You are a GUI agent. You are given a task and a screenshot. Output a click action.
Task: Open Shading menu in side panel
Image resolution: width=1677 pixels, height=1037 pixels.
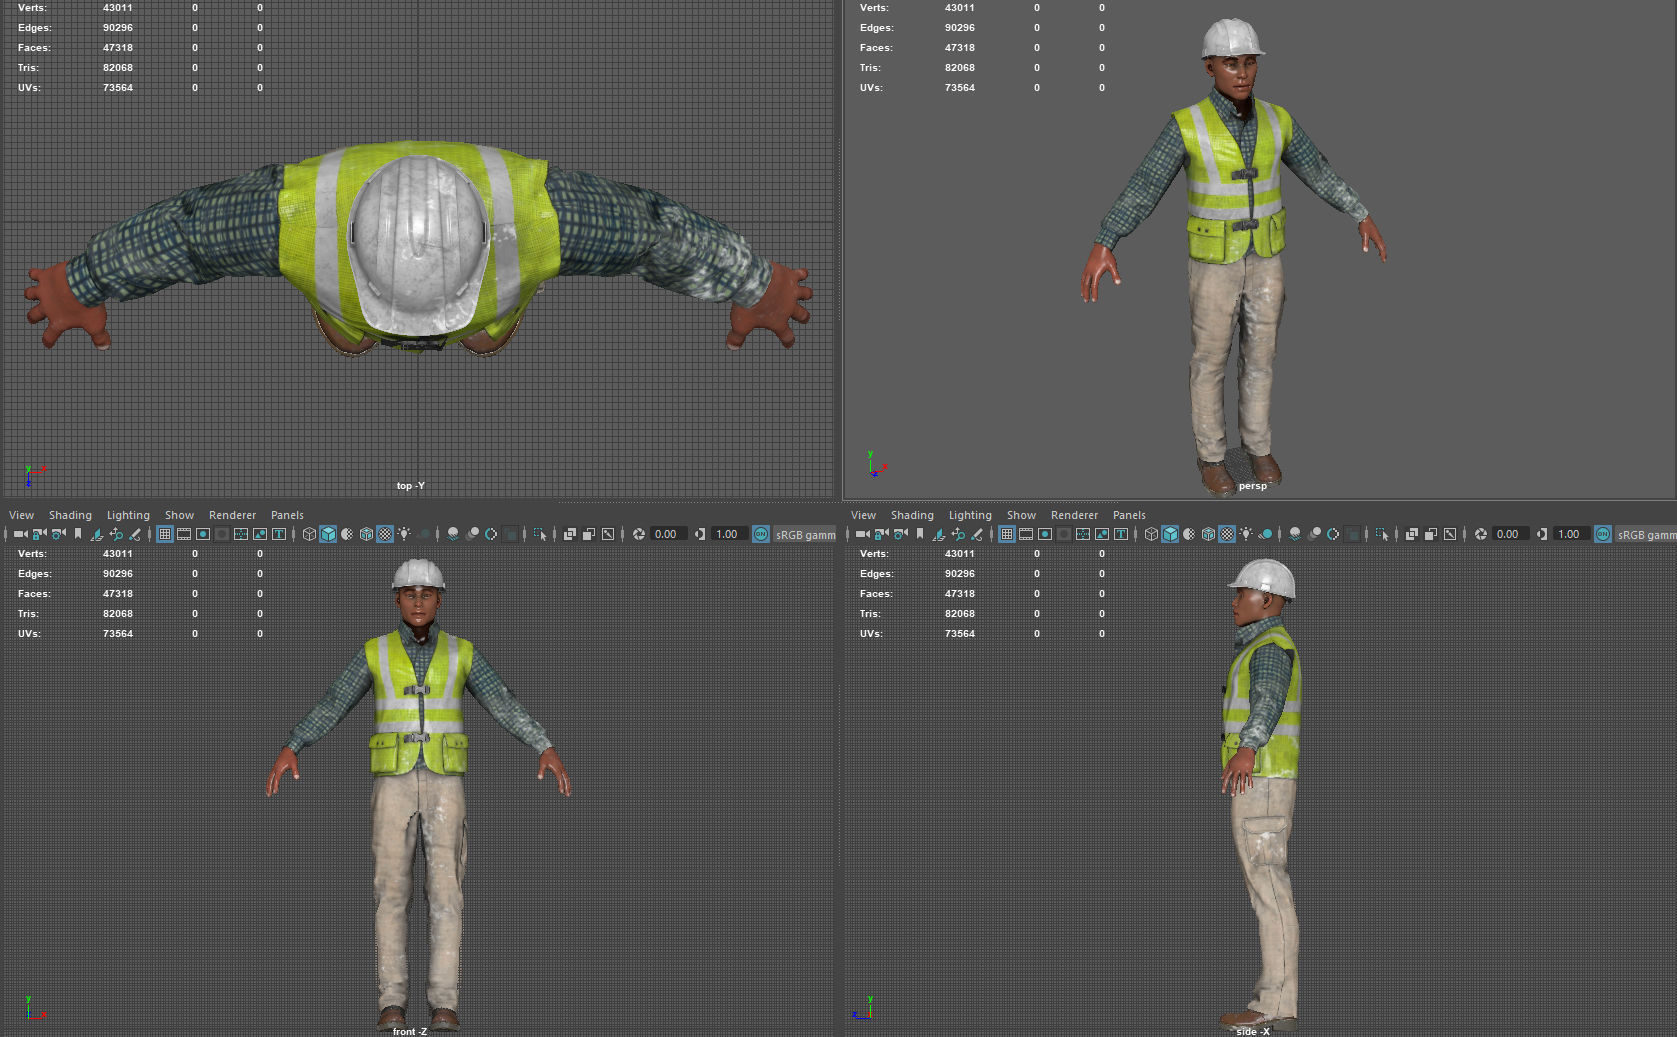[x=912, y=515]
